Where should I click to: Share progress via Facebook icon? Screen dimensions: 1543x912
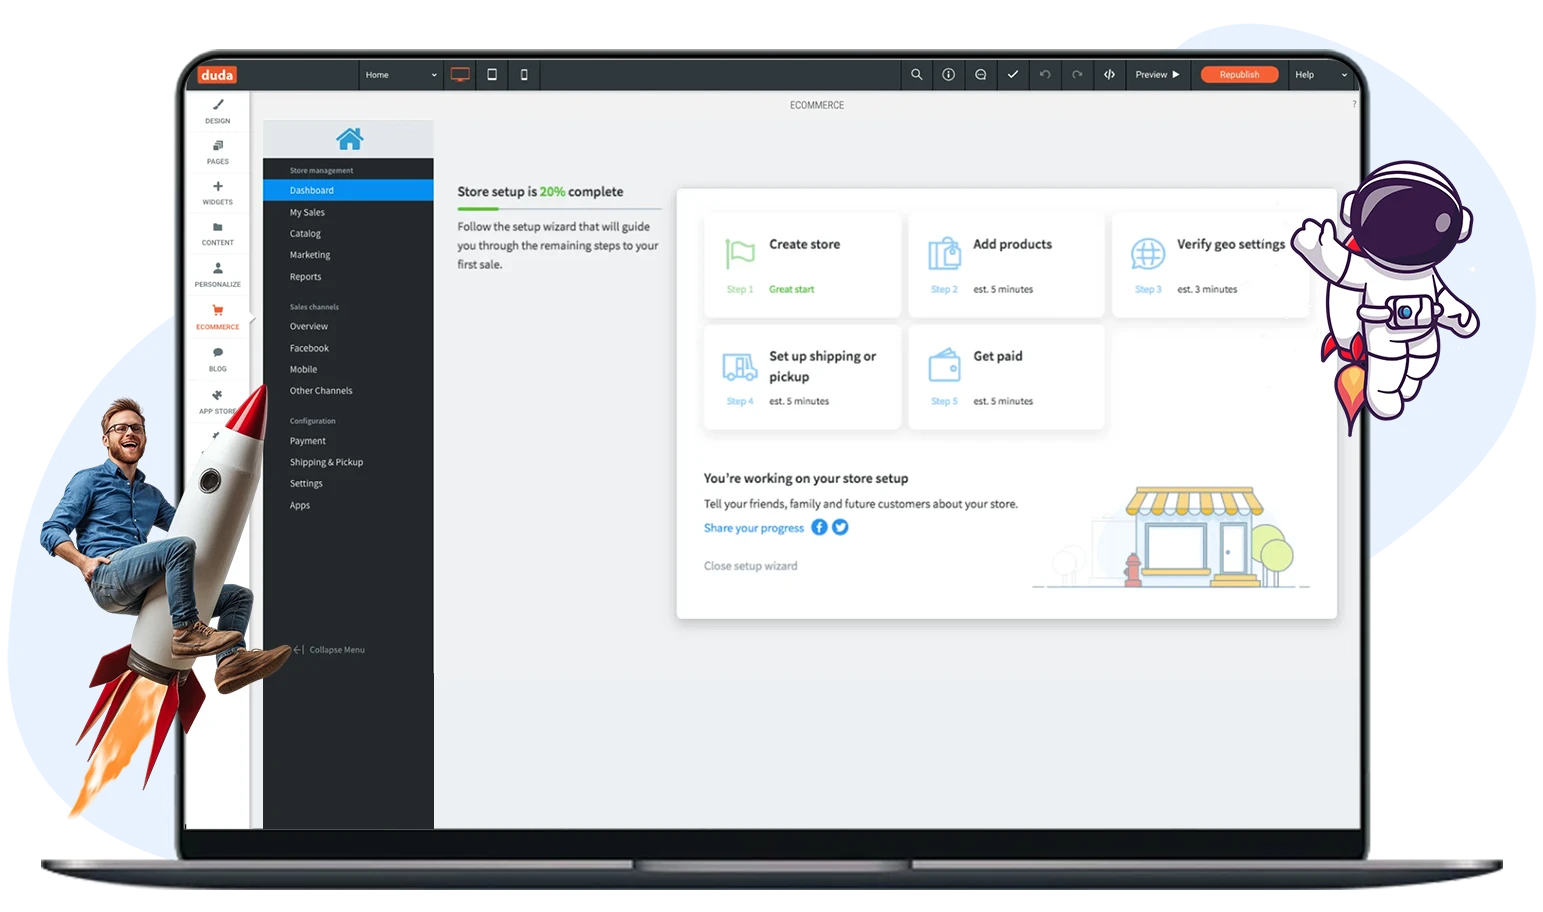coord(819,527)
